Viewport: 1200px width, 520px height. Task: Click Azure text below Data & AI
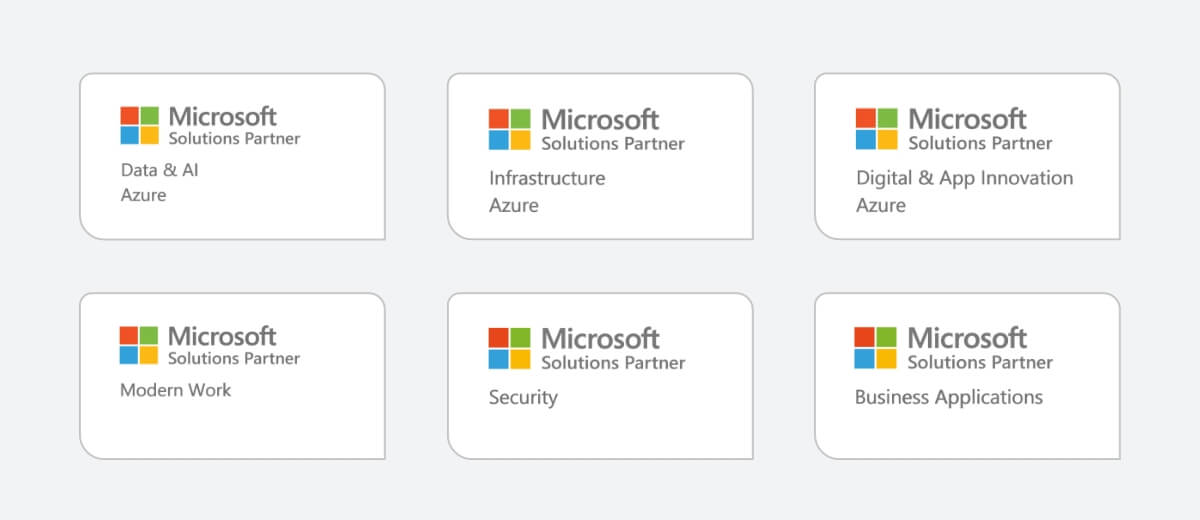point(143,195)
